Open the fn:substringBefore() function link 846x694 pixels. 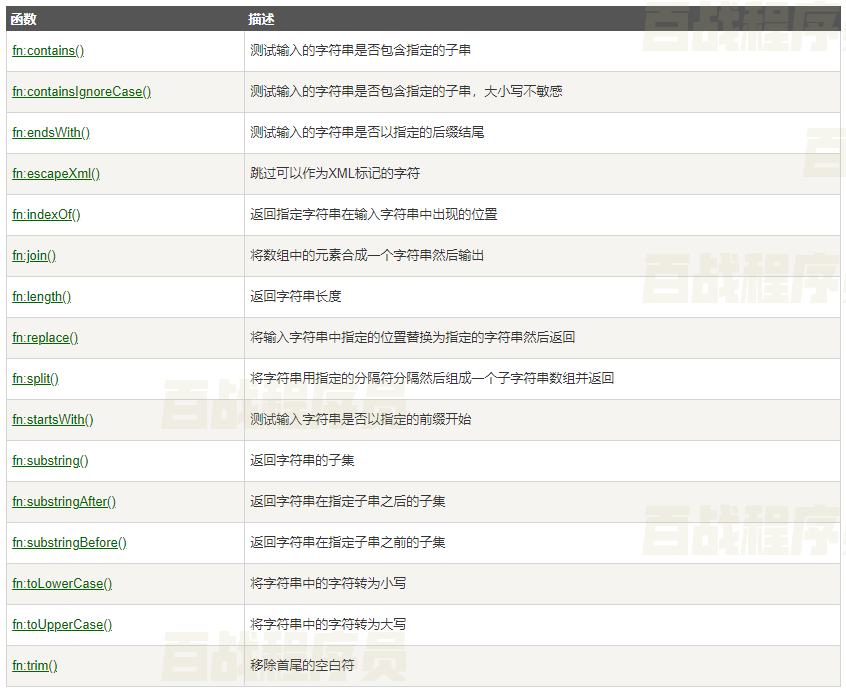(x=69, y=542)
